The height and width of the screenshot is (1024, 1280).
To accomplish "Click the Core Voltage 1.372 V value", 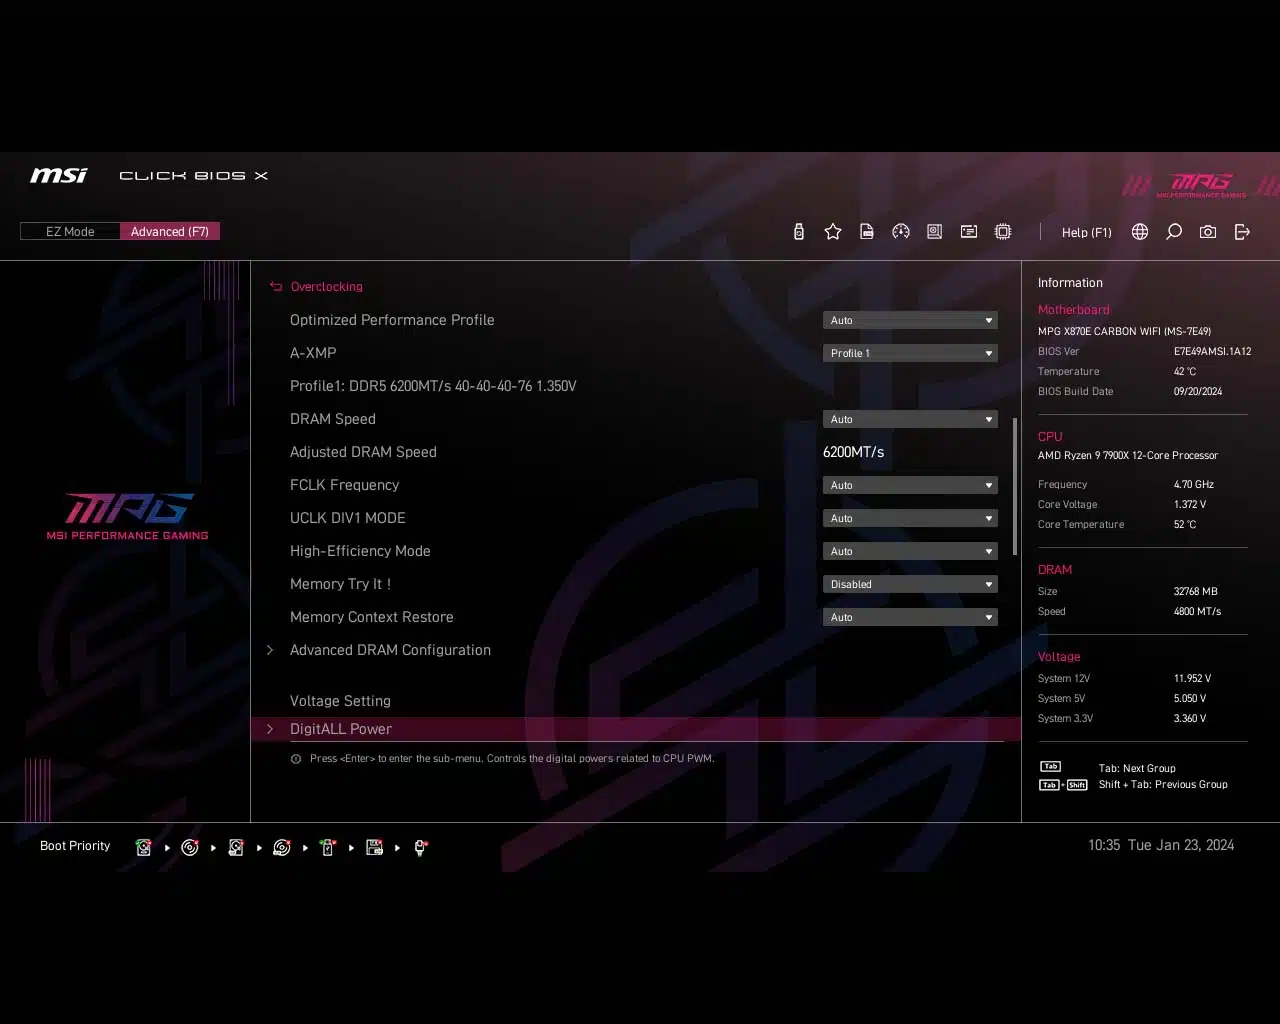I will point(1190,504).
